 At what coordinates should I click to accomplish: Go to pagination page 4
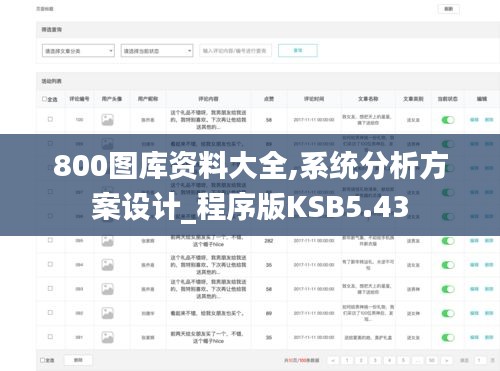tap(389, 360)
